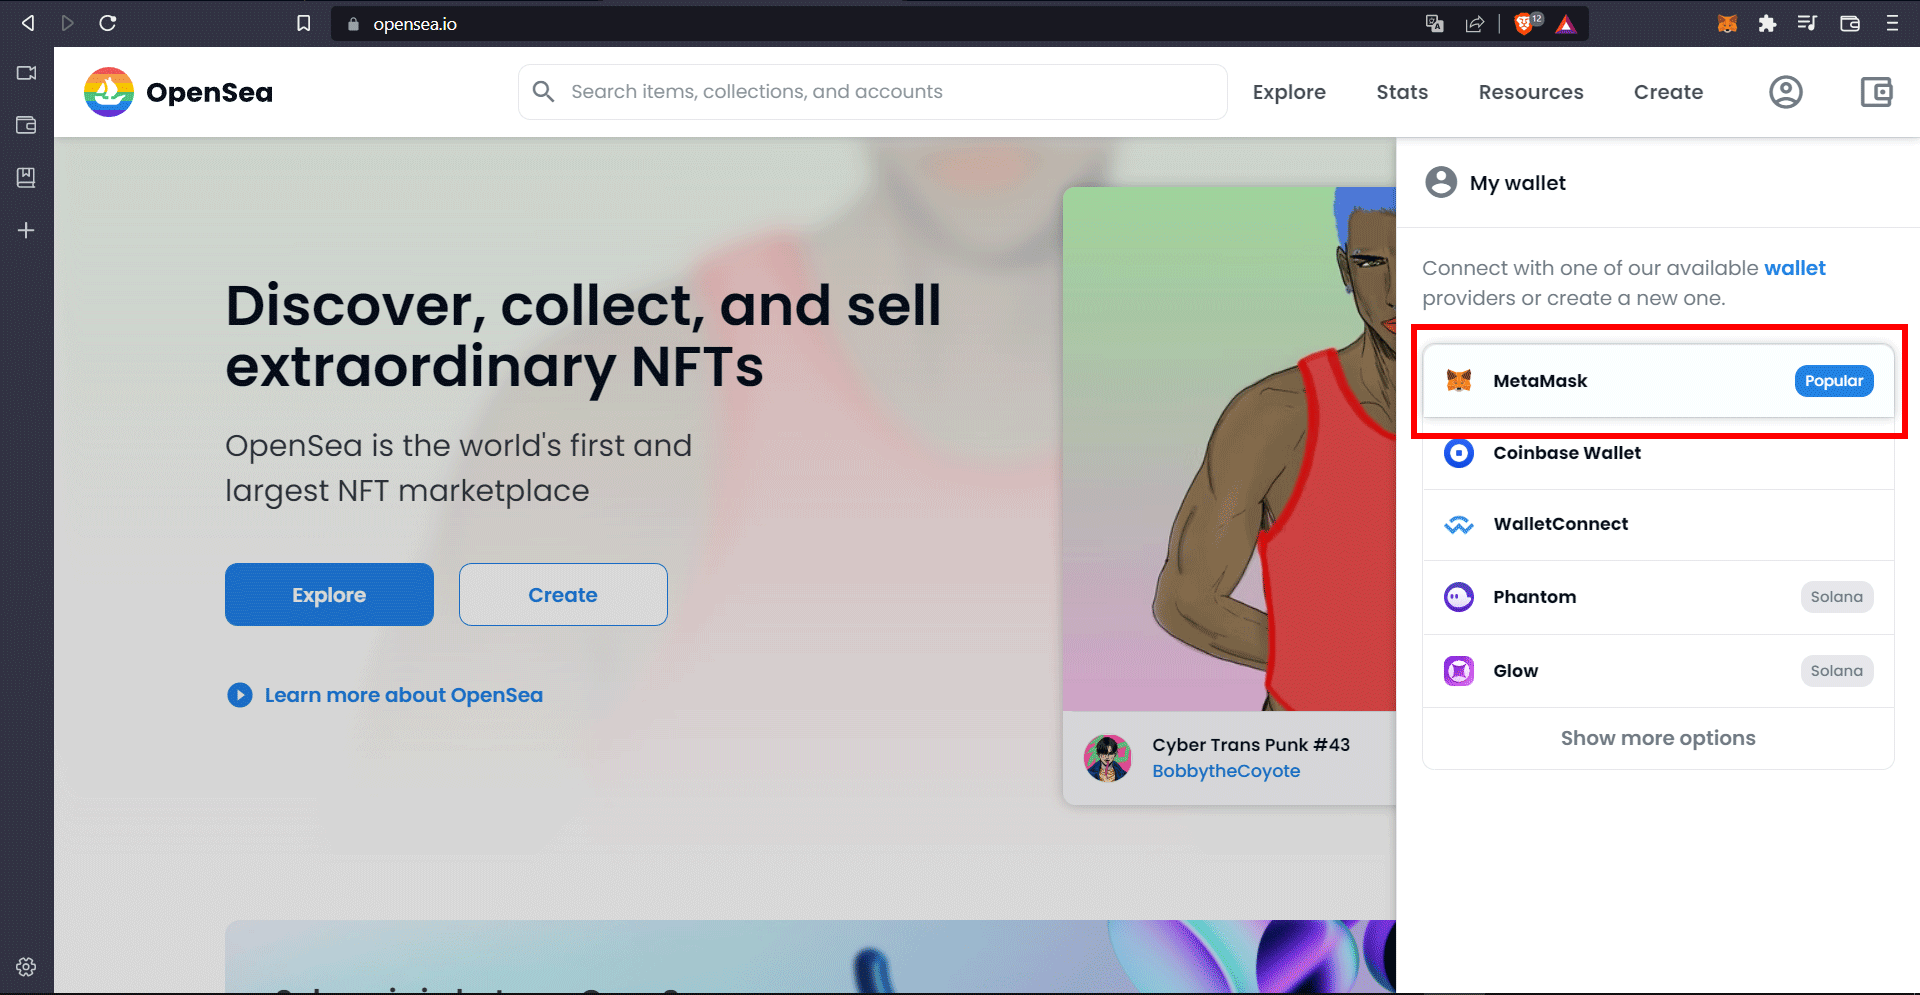
Task: Click the blue Explore button
Action: point(329,595)
